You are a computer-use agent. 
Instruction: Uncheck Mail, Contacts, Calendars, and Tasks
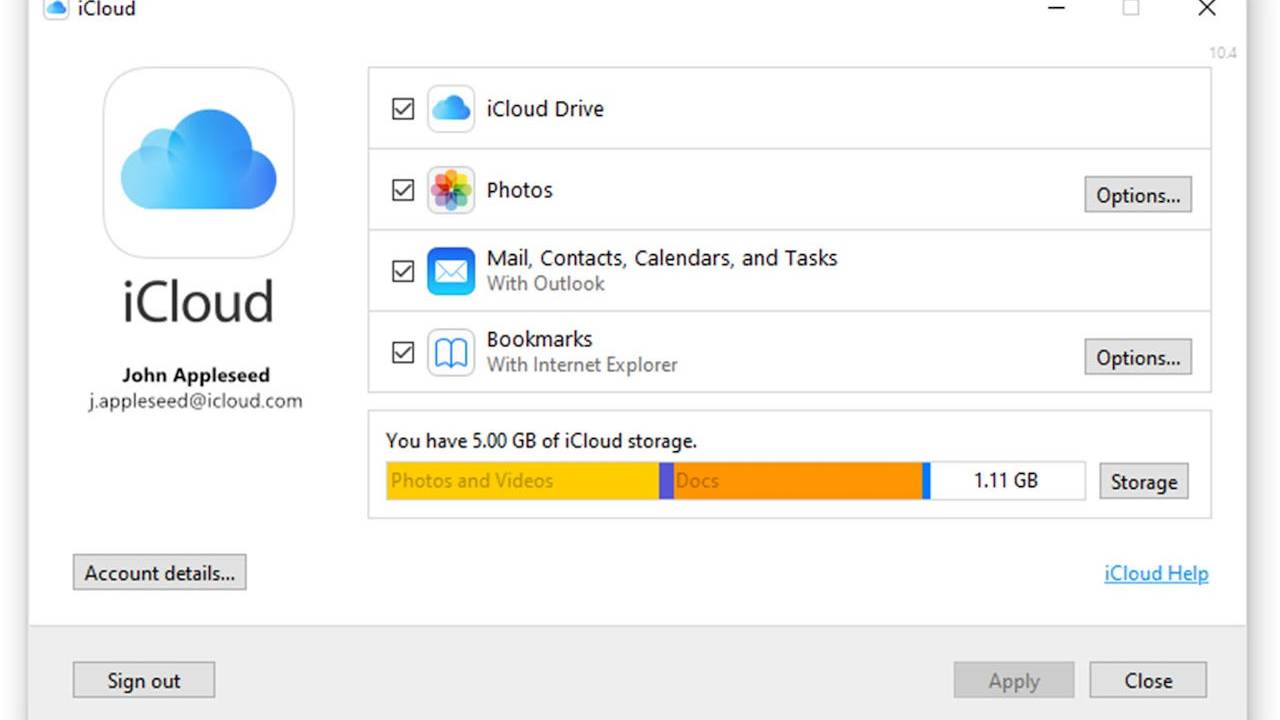coord(403,271)
